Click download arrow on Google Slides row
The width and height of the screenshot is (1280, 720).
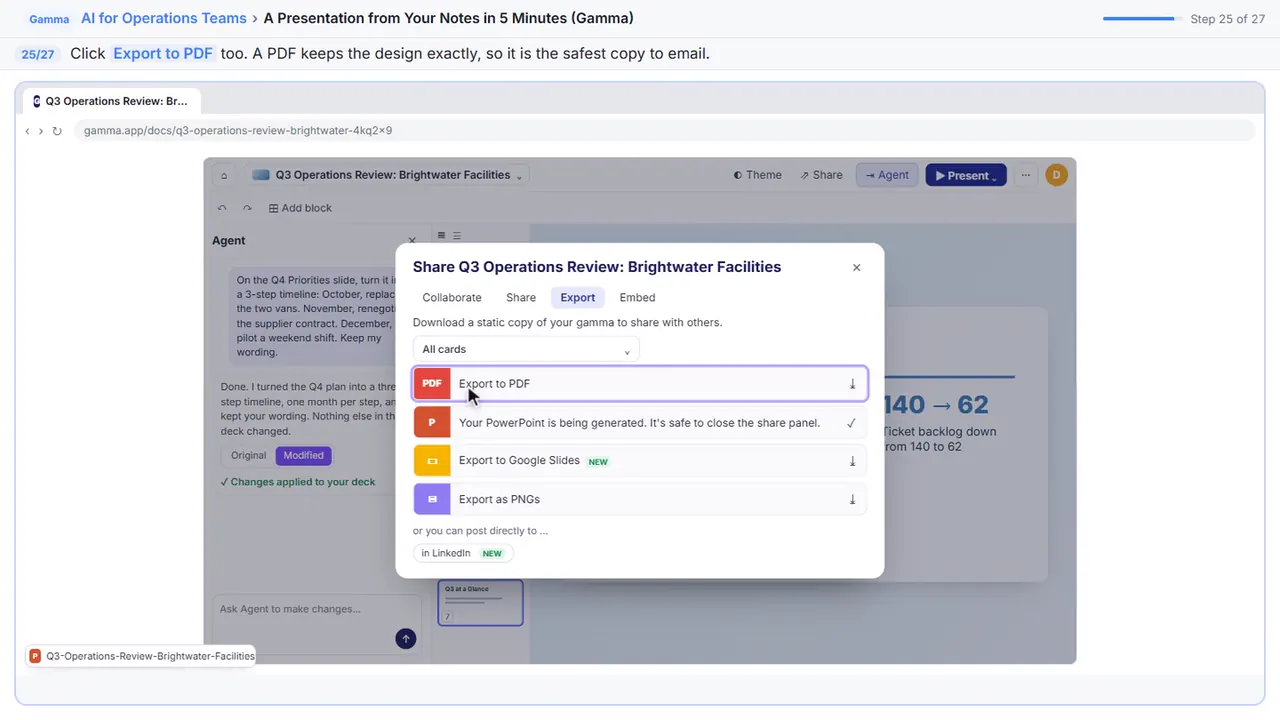(x=852, y=461)
